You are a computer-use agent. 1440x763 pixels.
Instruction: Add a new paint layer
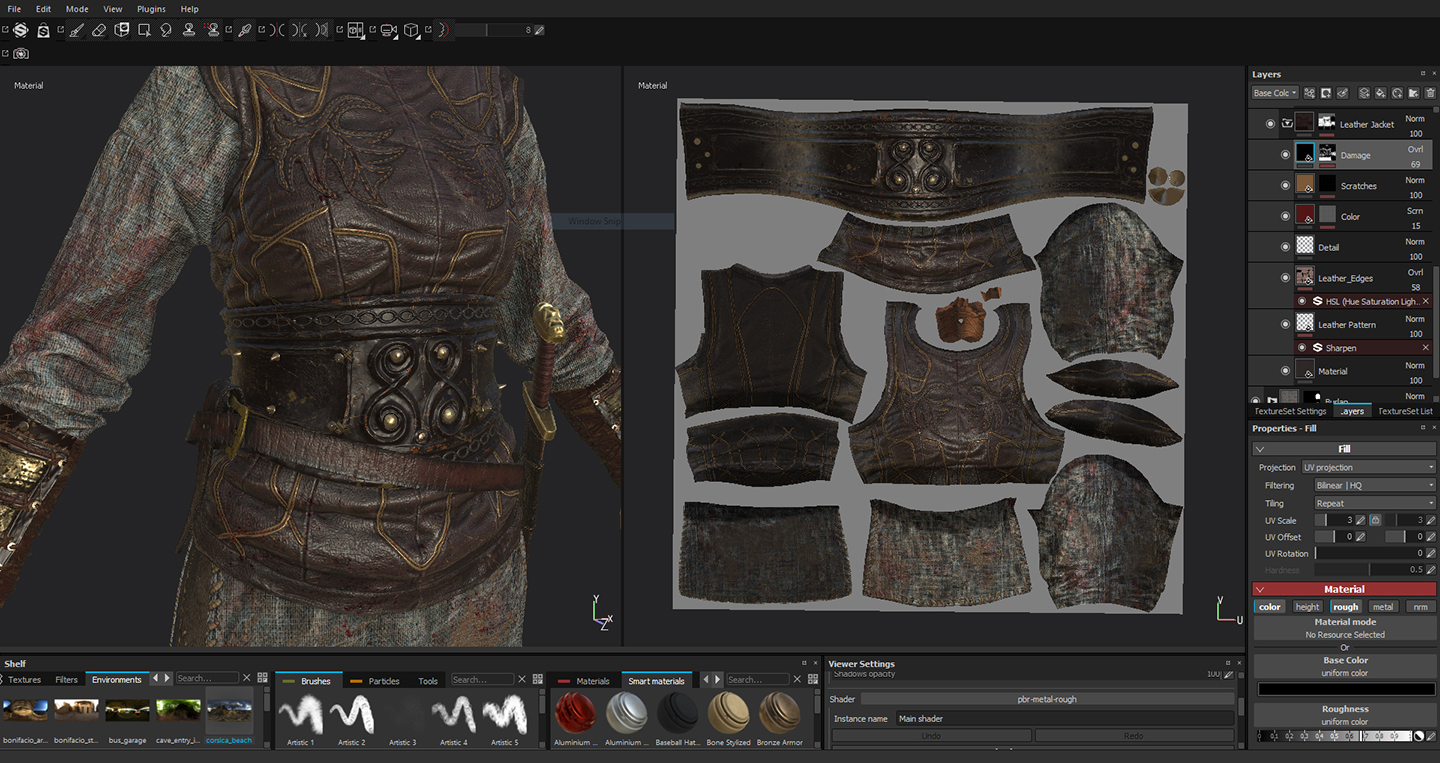pyautogui.click(x=1364, y=93)
